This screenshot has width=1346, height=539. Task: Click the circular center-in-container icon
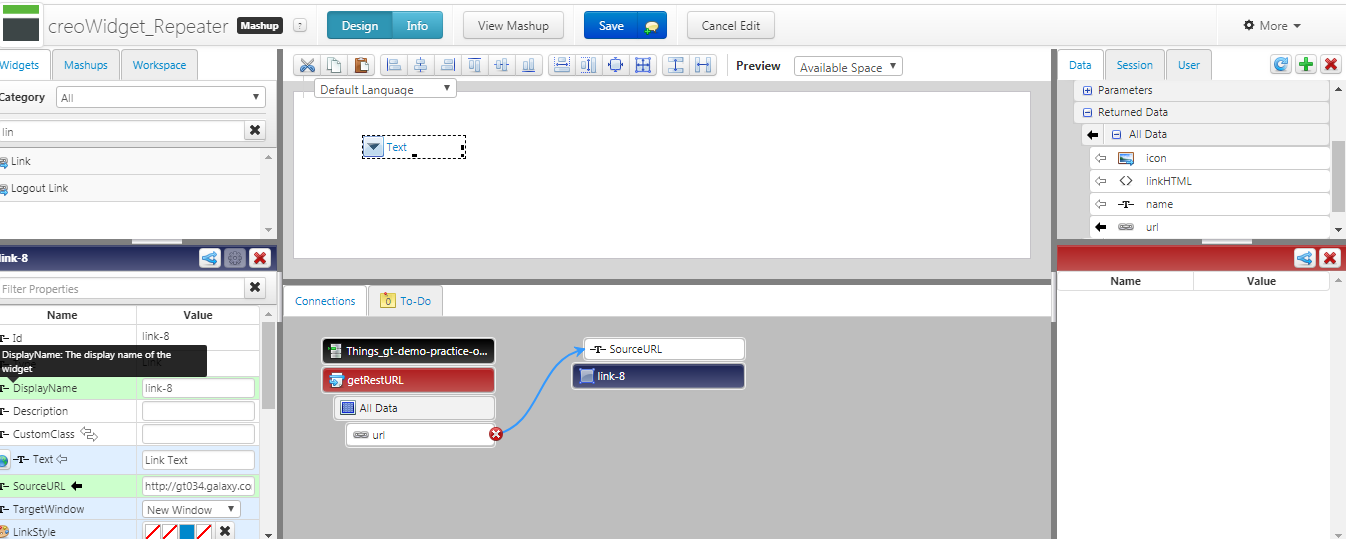tap(616, 66)
